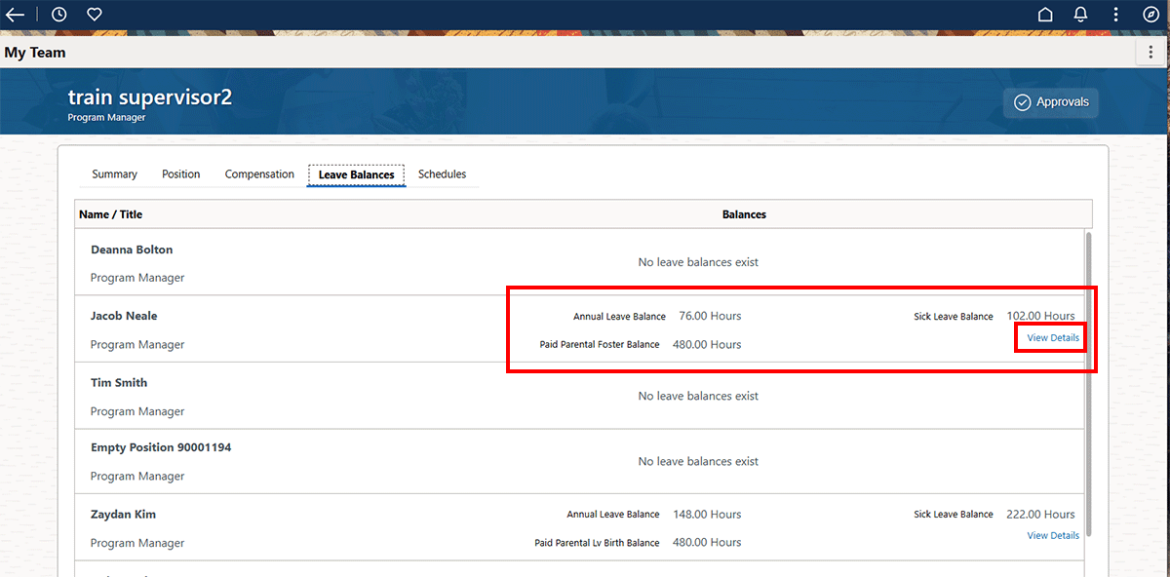
Task: Open favorites with the heart icon
Action: [x=94, y=14]
